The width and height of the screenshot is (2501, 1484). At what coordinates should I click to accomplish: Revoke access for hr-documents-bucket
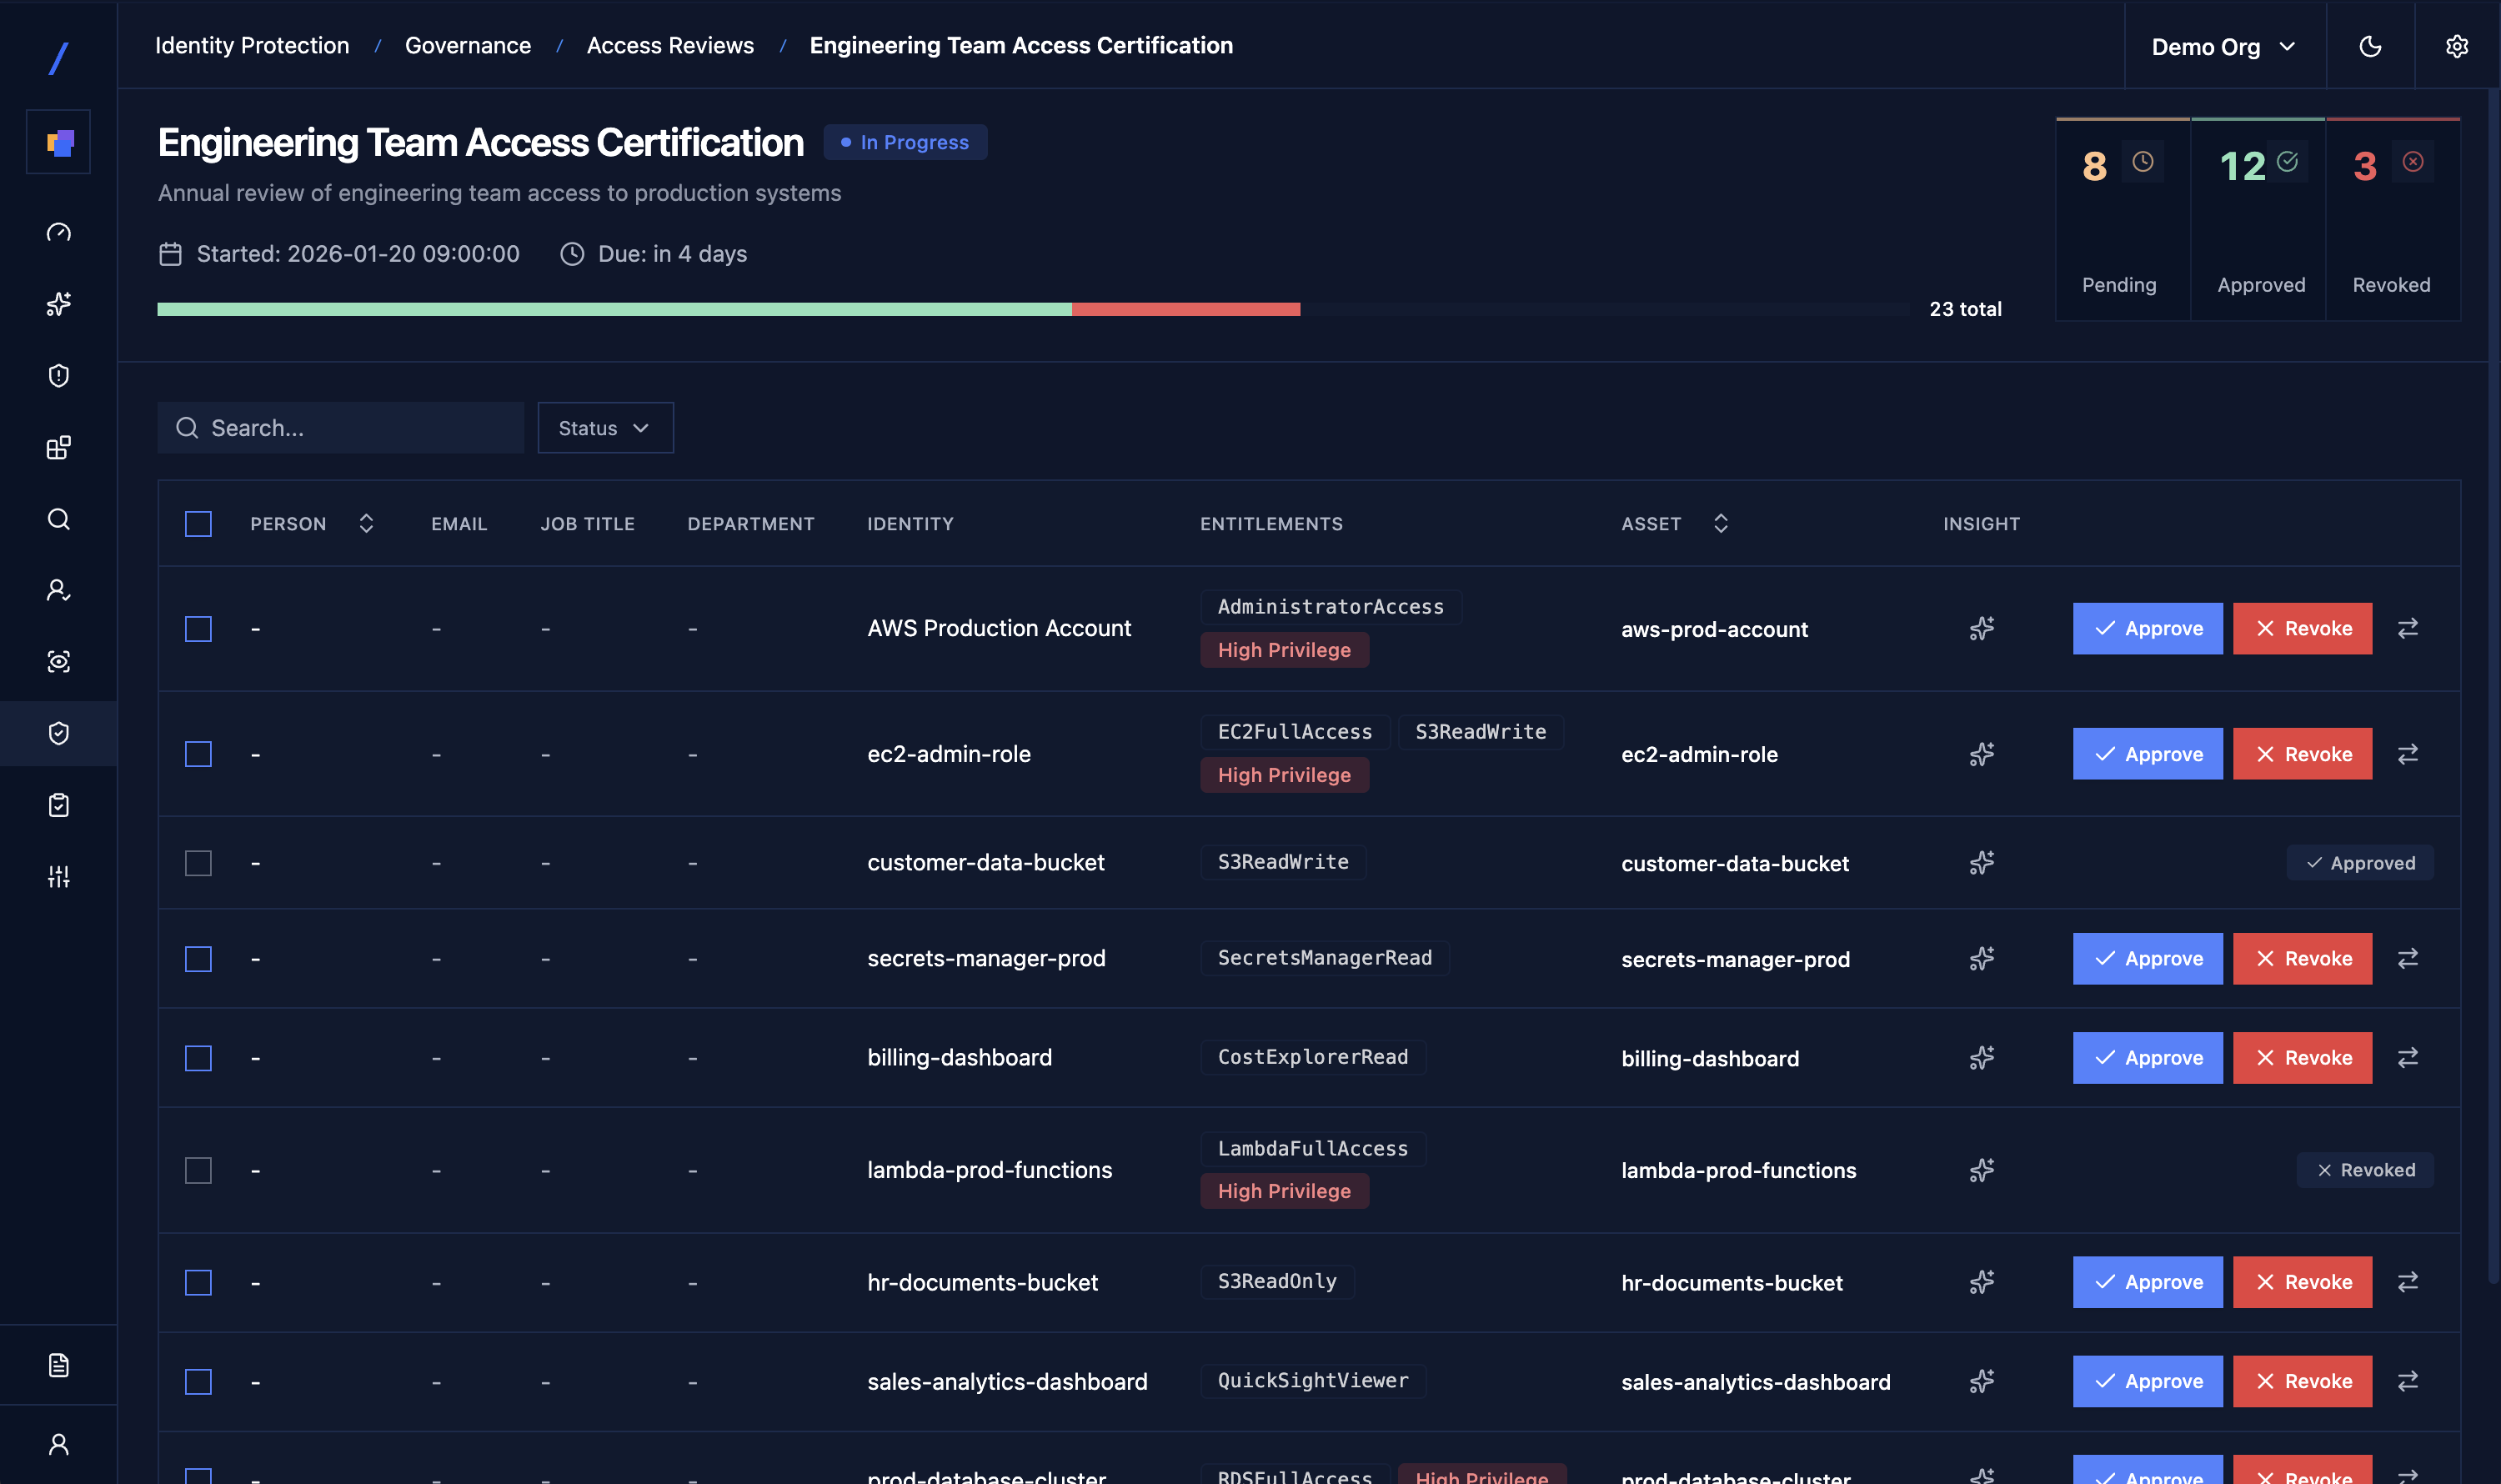coord(2301,1281)
